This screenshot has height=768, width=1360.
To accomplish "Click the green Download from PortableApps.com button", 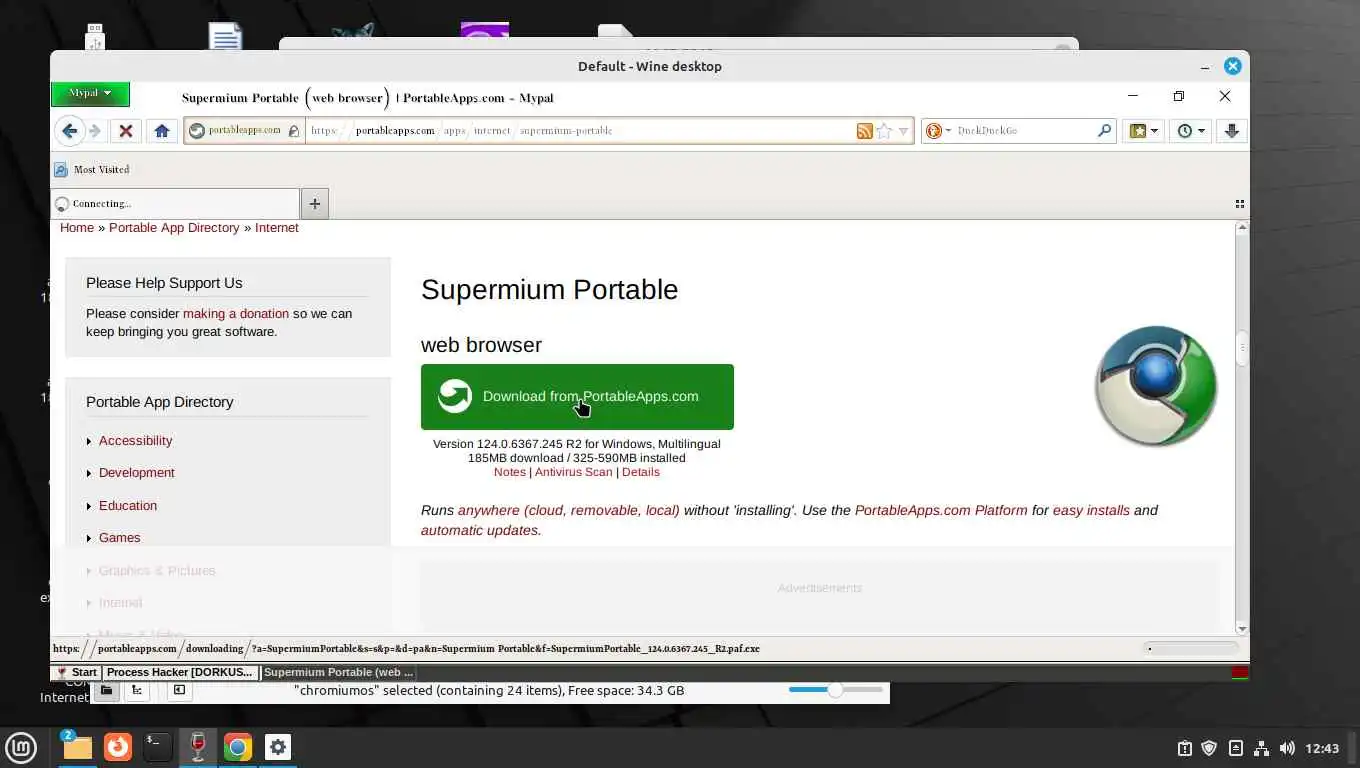I will 577,397.
